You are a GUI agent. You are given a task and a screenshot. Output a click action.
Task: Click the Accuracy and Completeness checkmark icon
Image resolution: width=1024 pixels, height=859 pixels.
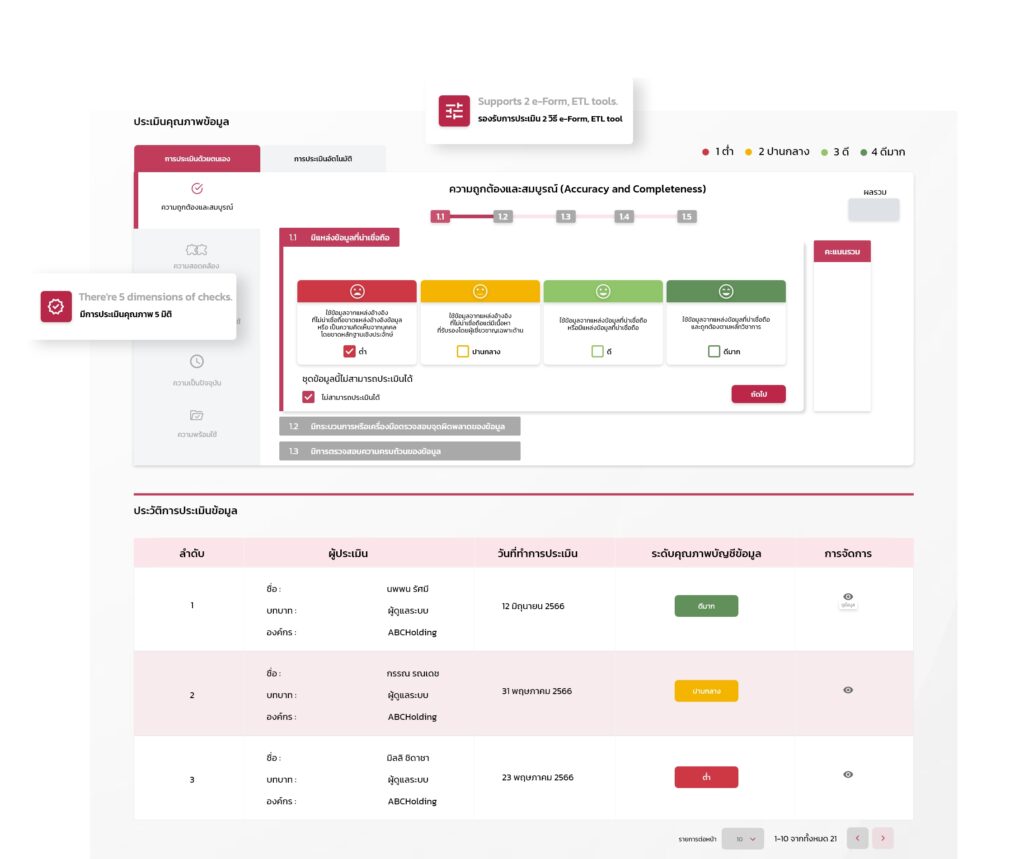197,188
